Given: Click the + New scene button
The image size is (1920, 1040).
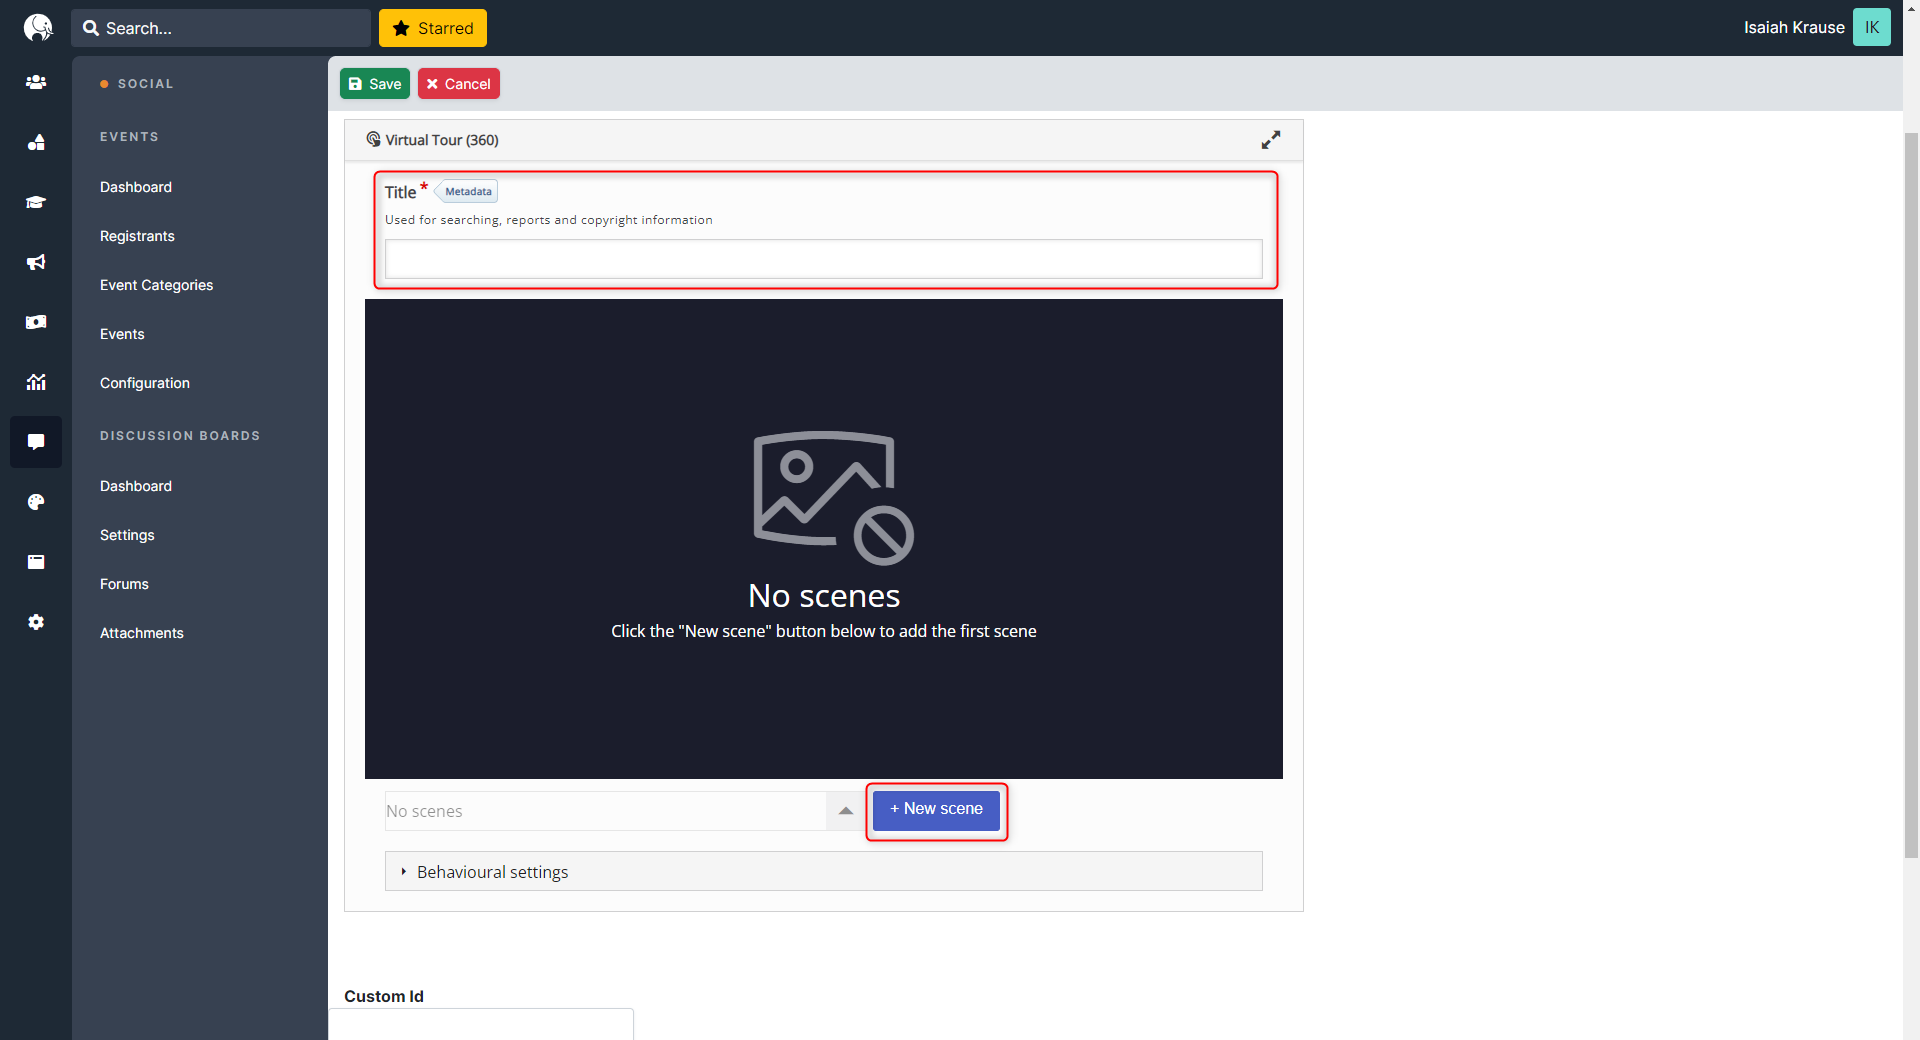Looking at the screenshot, I should (936, 809).
